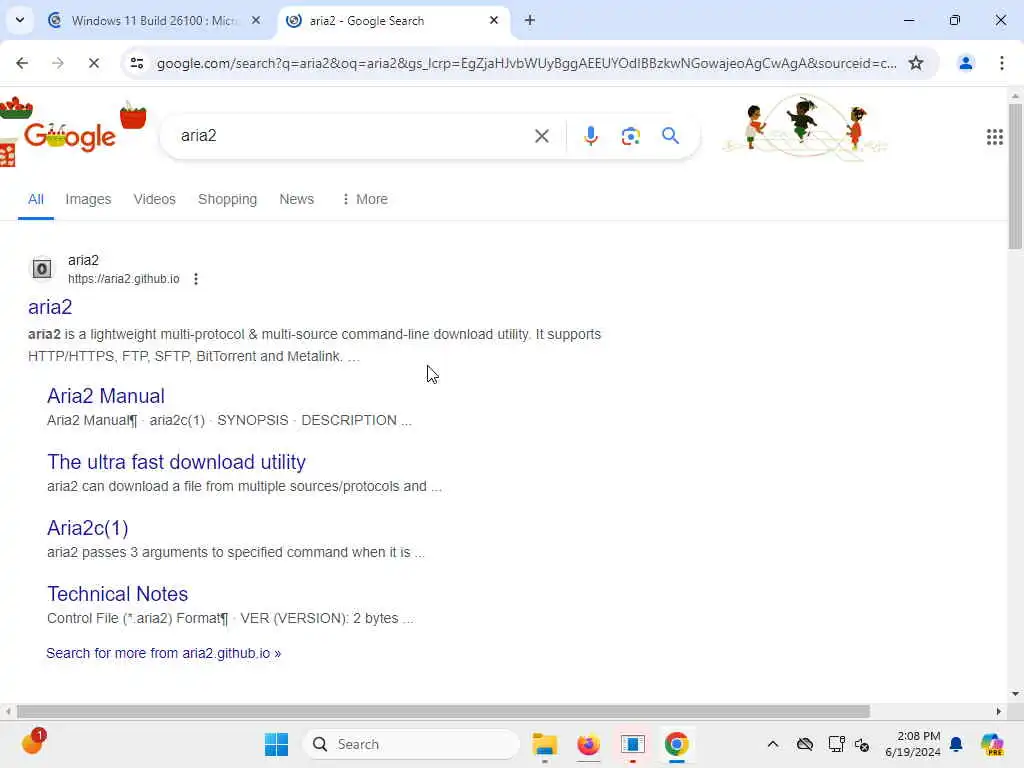1024x768 pixels.
Task: Open the Google apps grid
Action: tap(995, 136)
